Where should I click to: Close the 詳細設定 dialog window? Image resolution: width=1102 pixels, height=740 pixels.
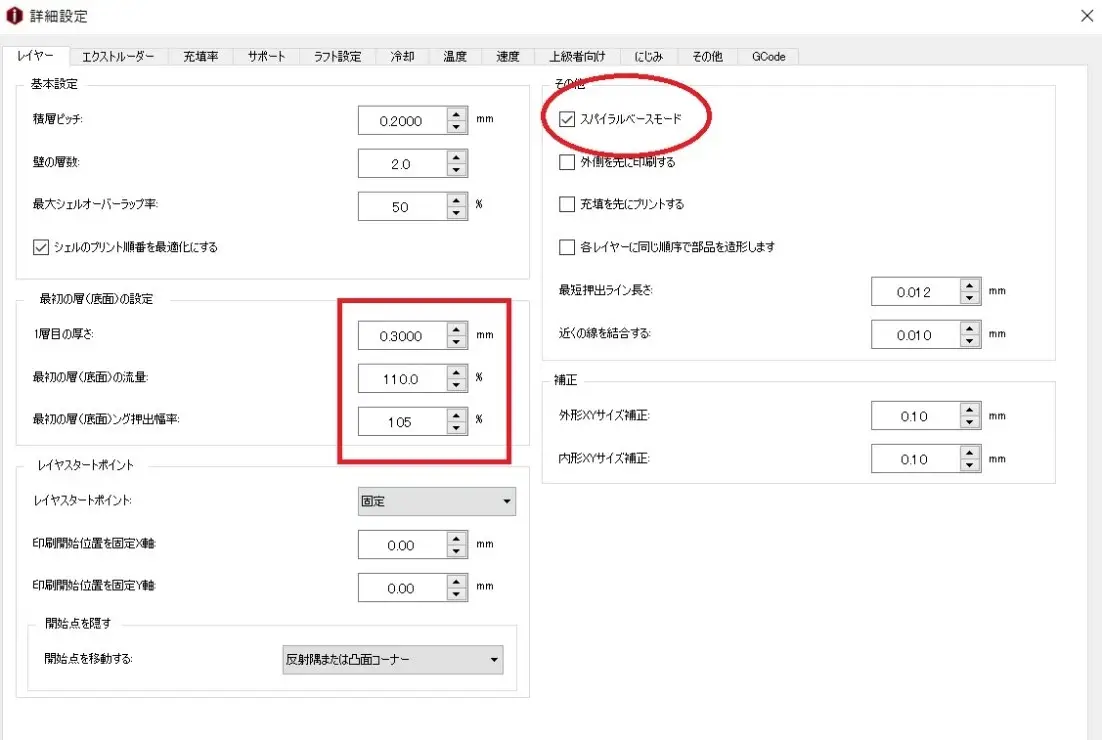1087,16
